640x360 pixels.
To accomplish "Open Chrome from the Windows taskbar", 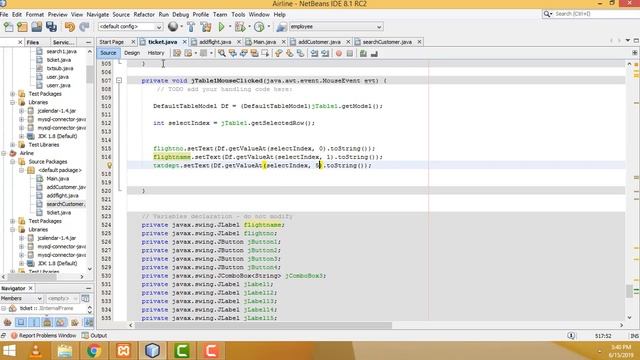I will coord(94,351).
